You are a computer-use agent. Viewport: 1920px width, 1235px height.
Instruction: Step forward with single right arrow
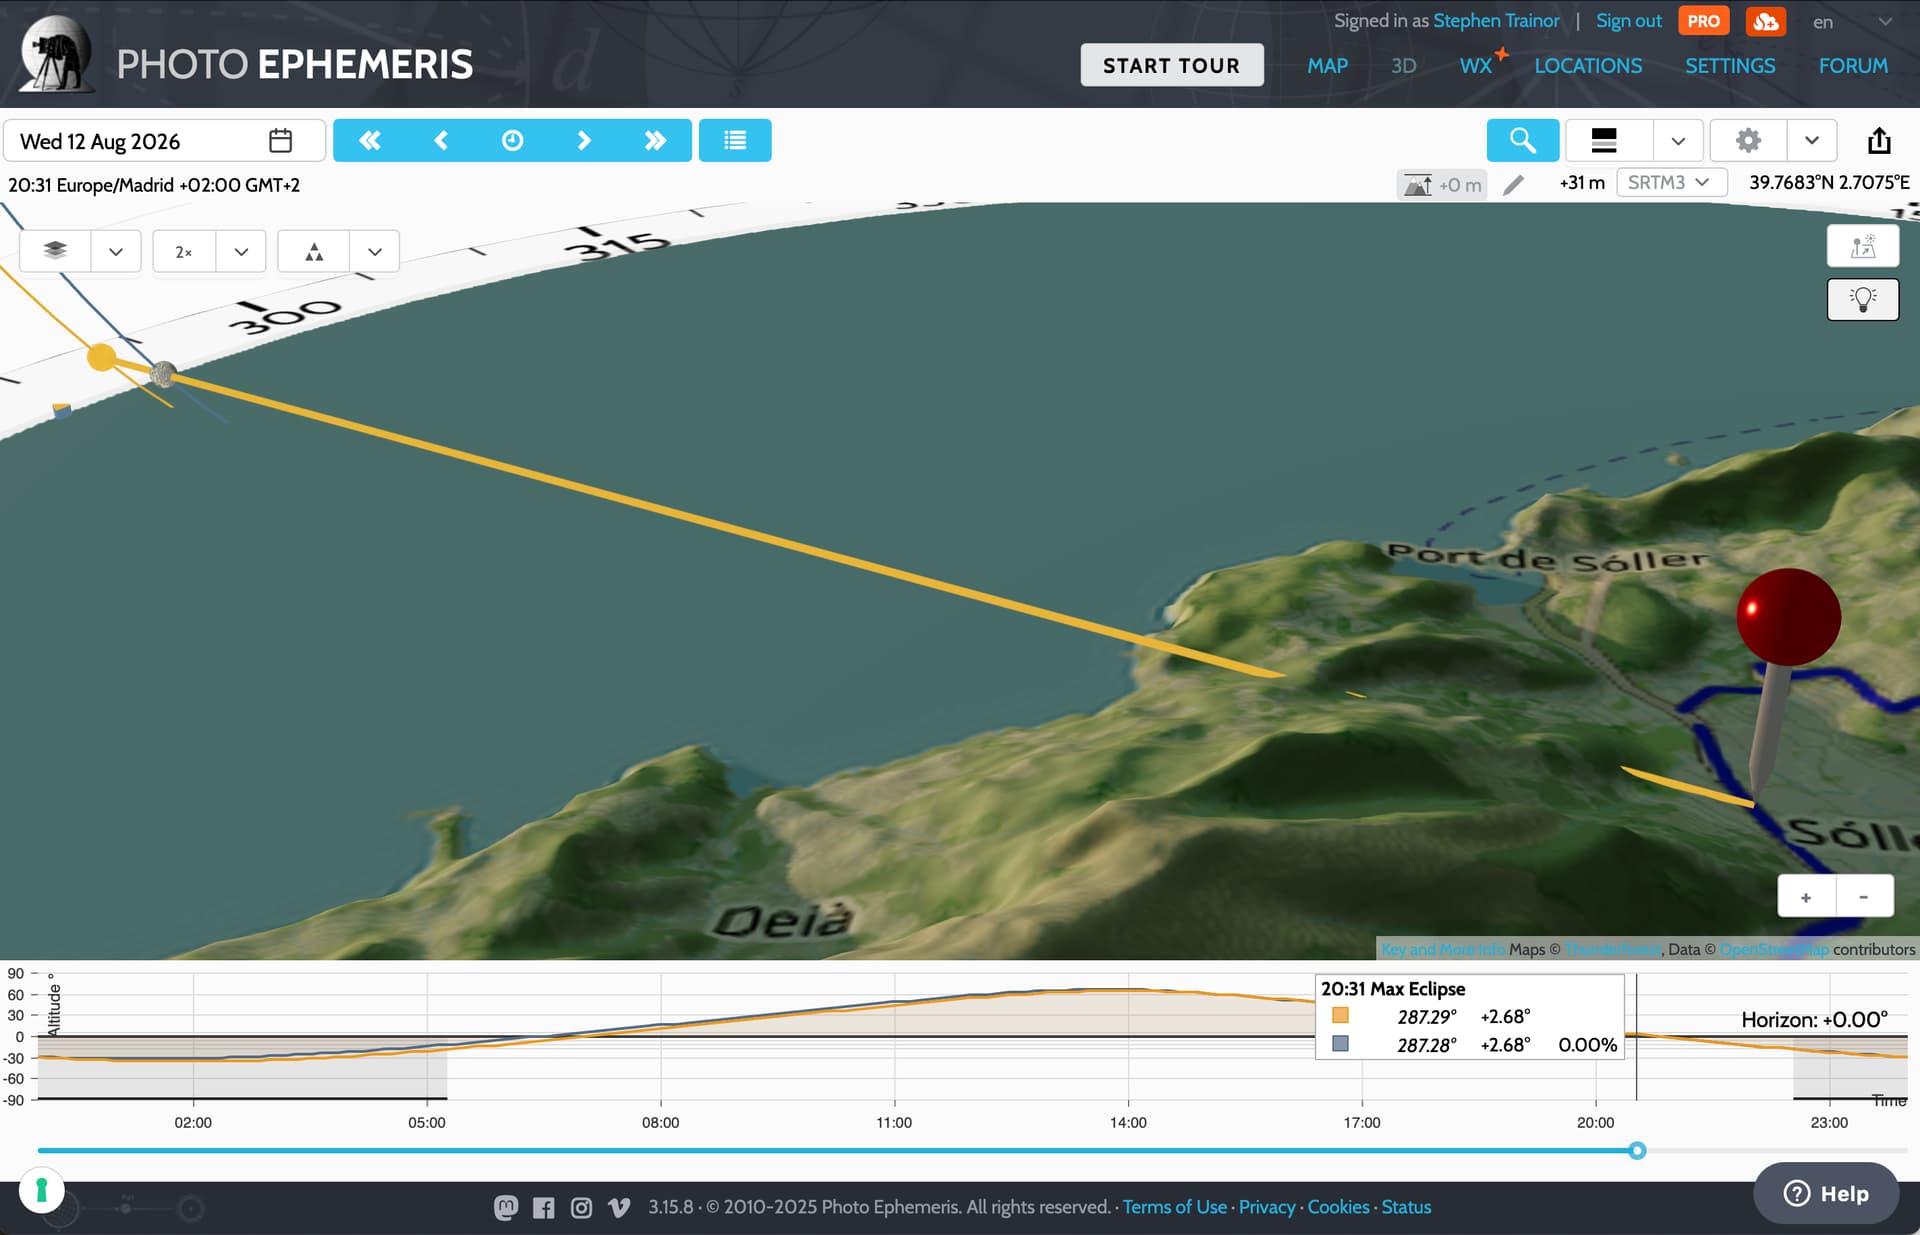tap(584, 140)
